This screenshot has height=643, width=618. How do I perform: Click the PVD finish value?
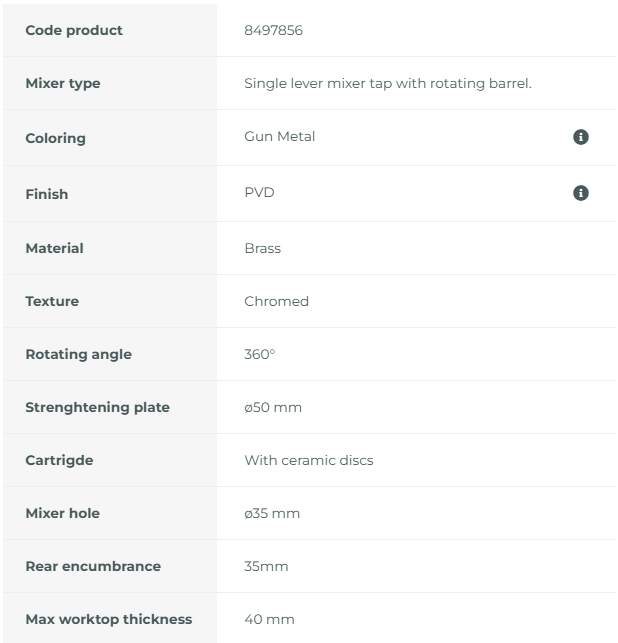point(259,192)
